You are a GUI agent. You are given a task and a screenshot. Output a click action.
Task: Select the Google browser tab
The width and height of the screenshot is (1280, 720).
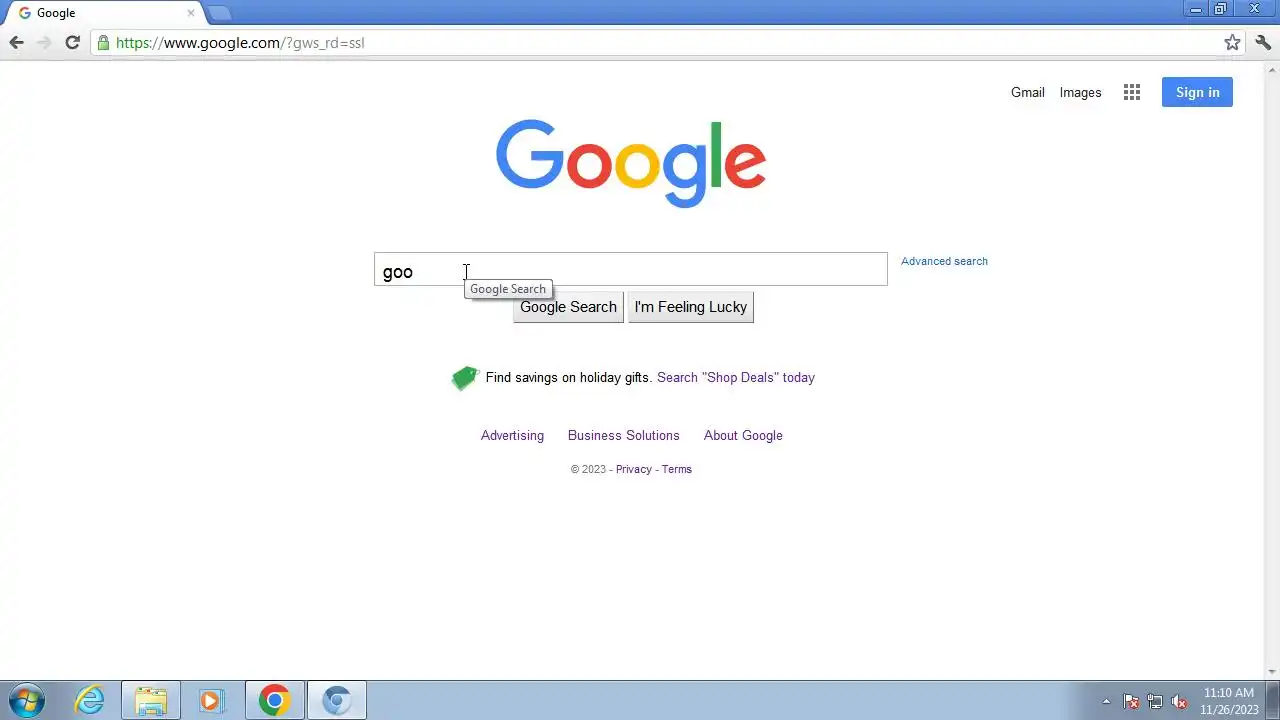[103, 13]
